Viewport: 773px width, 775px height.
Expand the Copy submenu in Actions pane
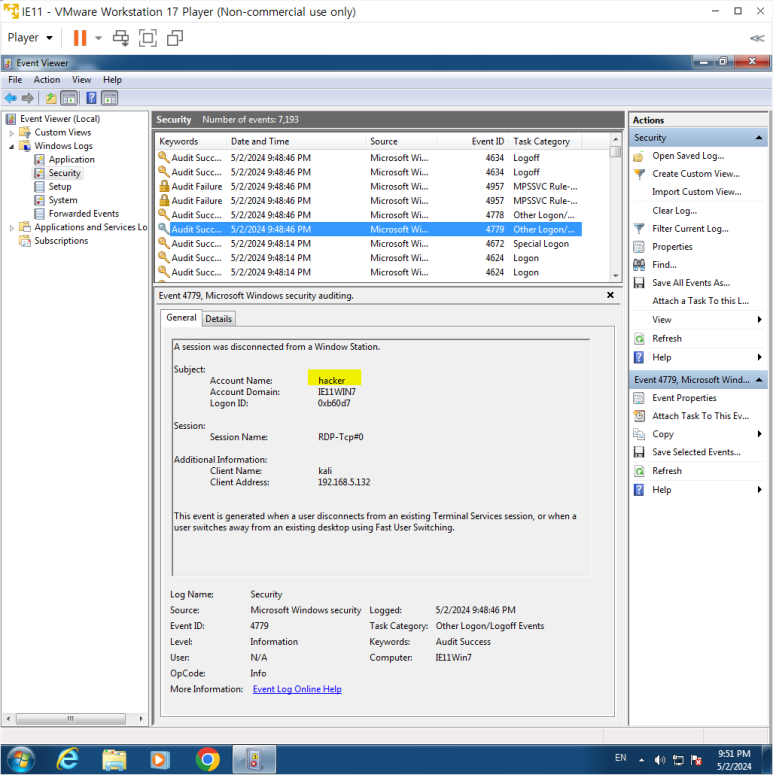pos(760,434)
